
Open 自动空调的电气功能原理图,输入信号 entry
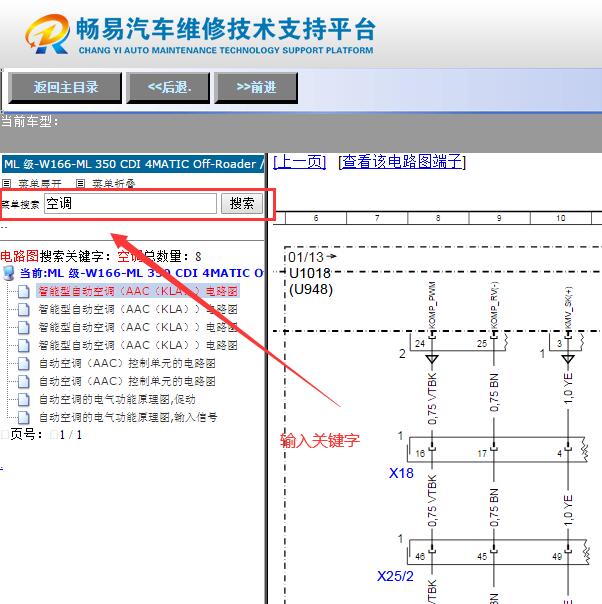128,417
